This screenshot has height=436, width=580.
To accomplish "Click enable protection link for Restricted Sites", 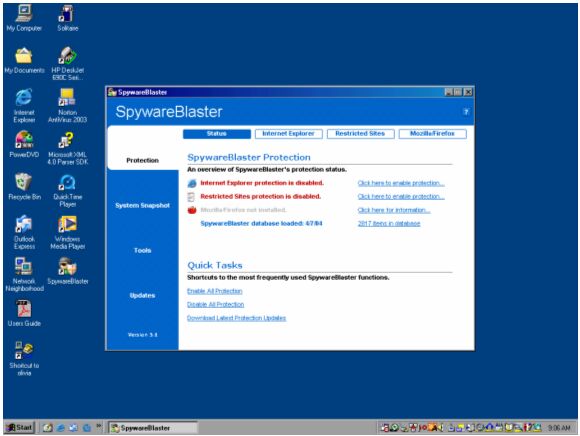I will click(401, 196).
